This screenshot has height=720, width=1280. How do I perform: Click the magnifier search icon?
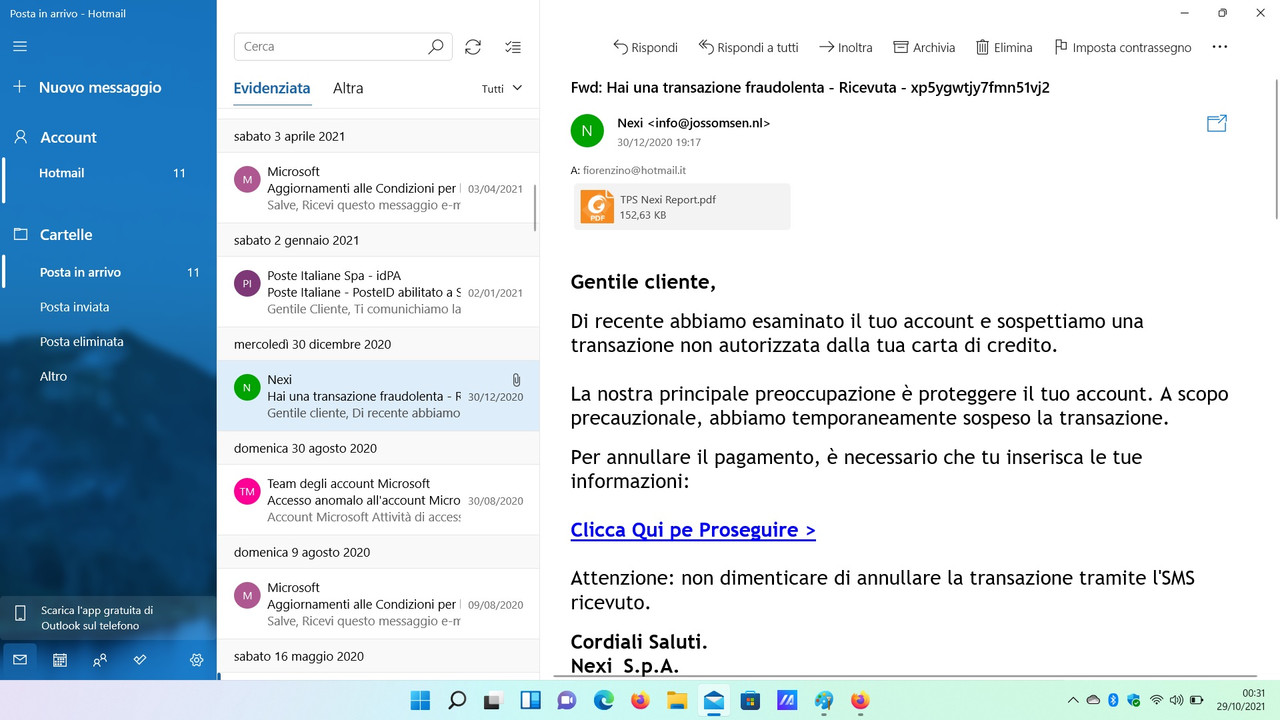tap(436, 47)
